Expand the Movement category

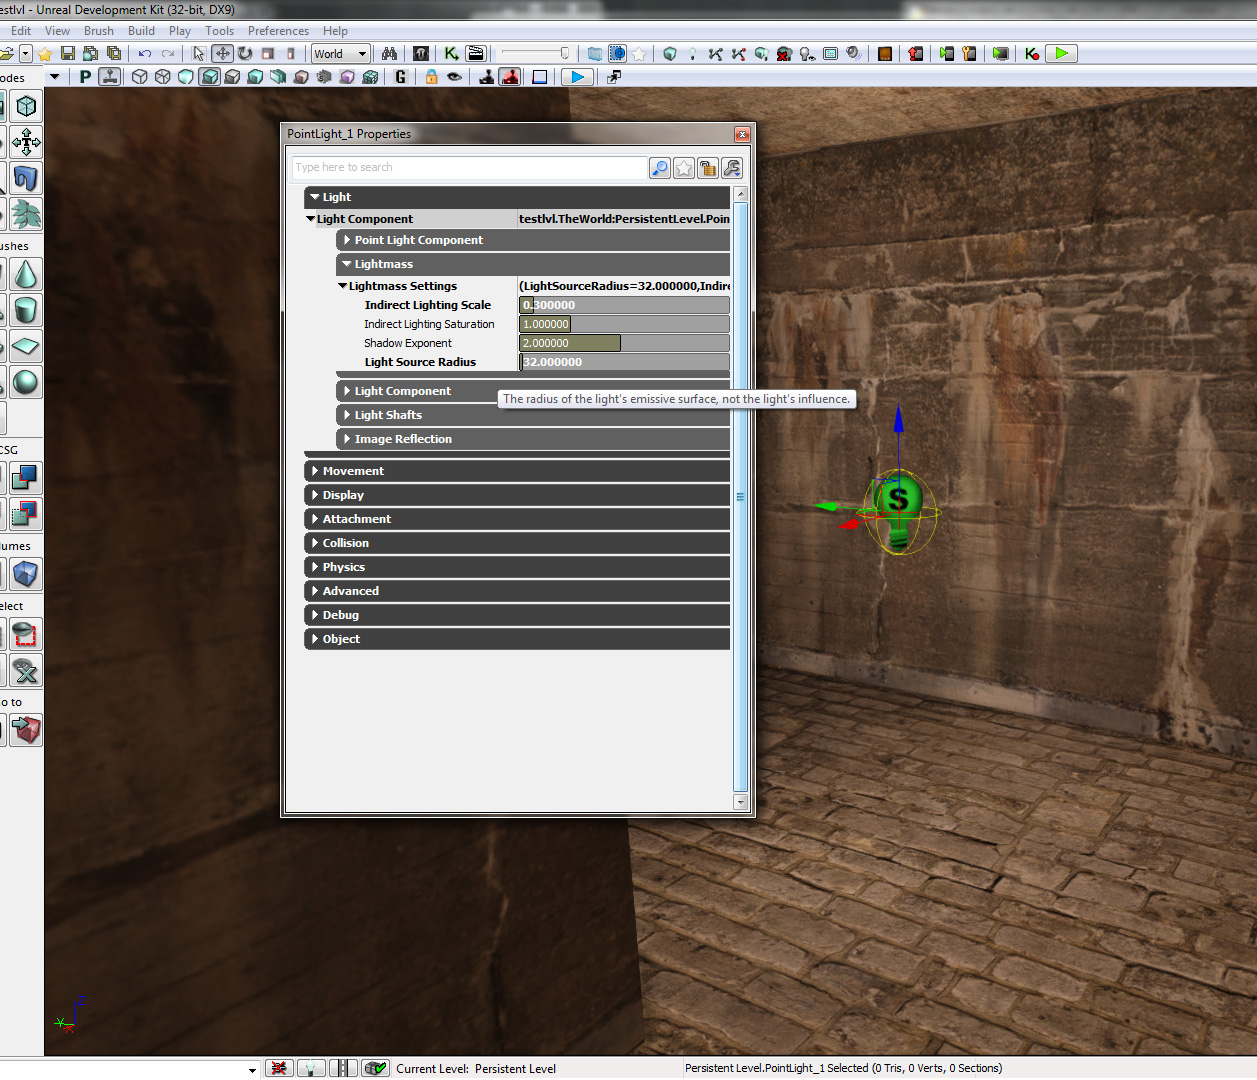[517, 471]
